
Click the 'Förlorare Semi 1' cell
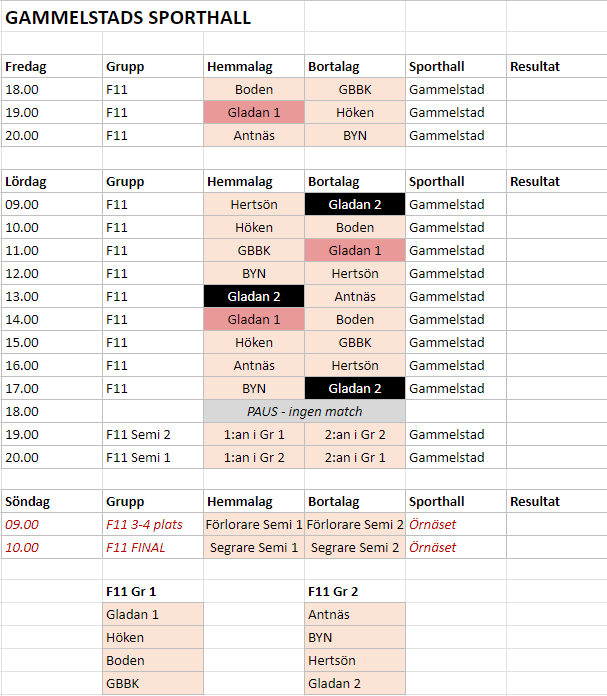[x=254, y=525]
